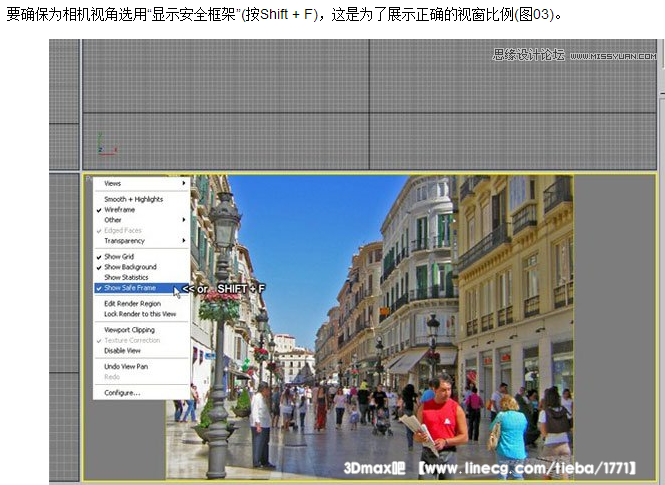The height and width of the screenshot is (485, 665).
Task: Toggle the Wireframe display option
Action: [x=141, y=209]
